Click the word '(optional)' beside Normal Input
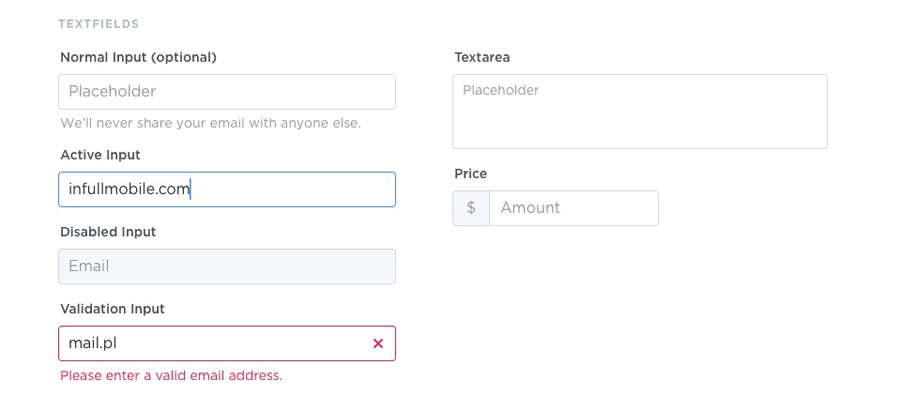 pyautogui.click(x=184, y=57)
